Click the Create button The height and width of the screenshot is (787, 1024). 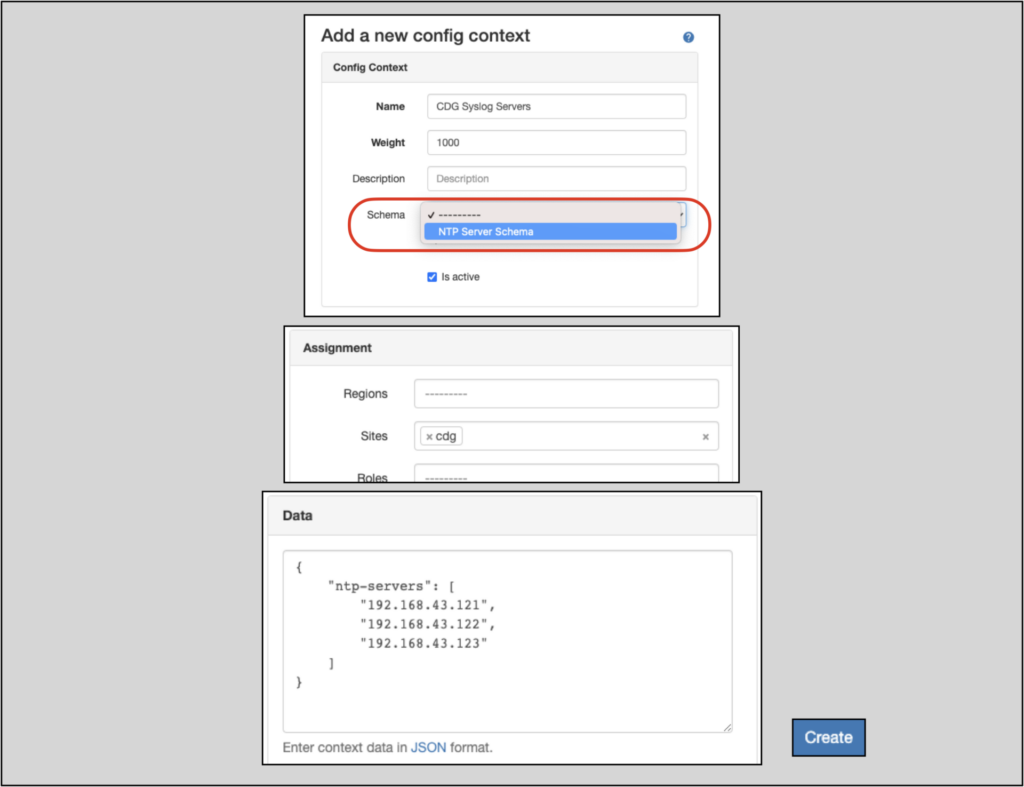click(828, 737)
